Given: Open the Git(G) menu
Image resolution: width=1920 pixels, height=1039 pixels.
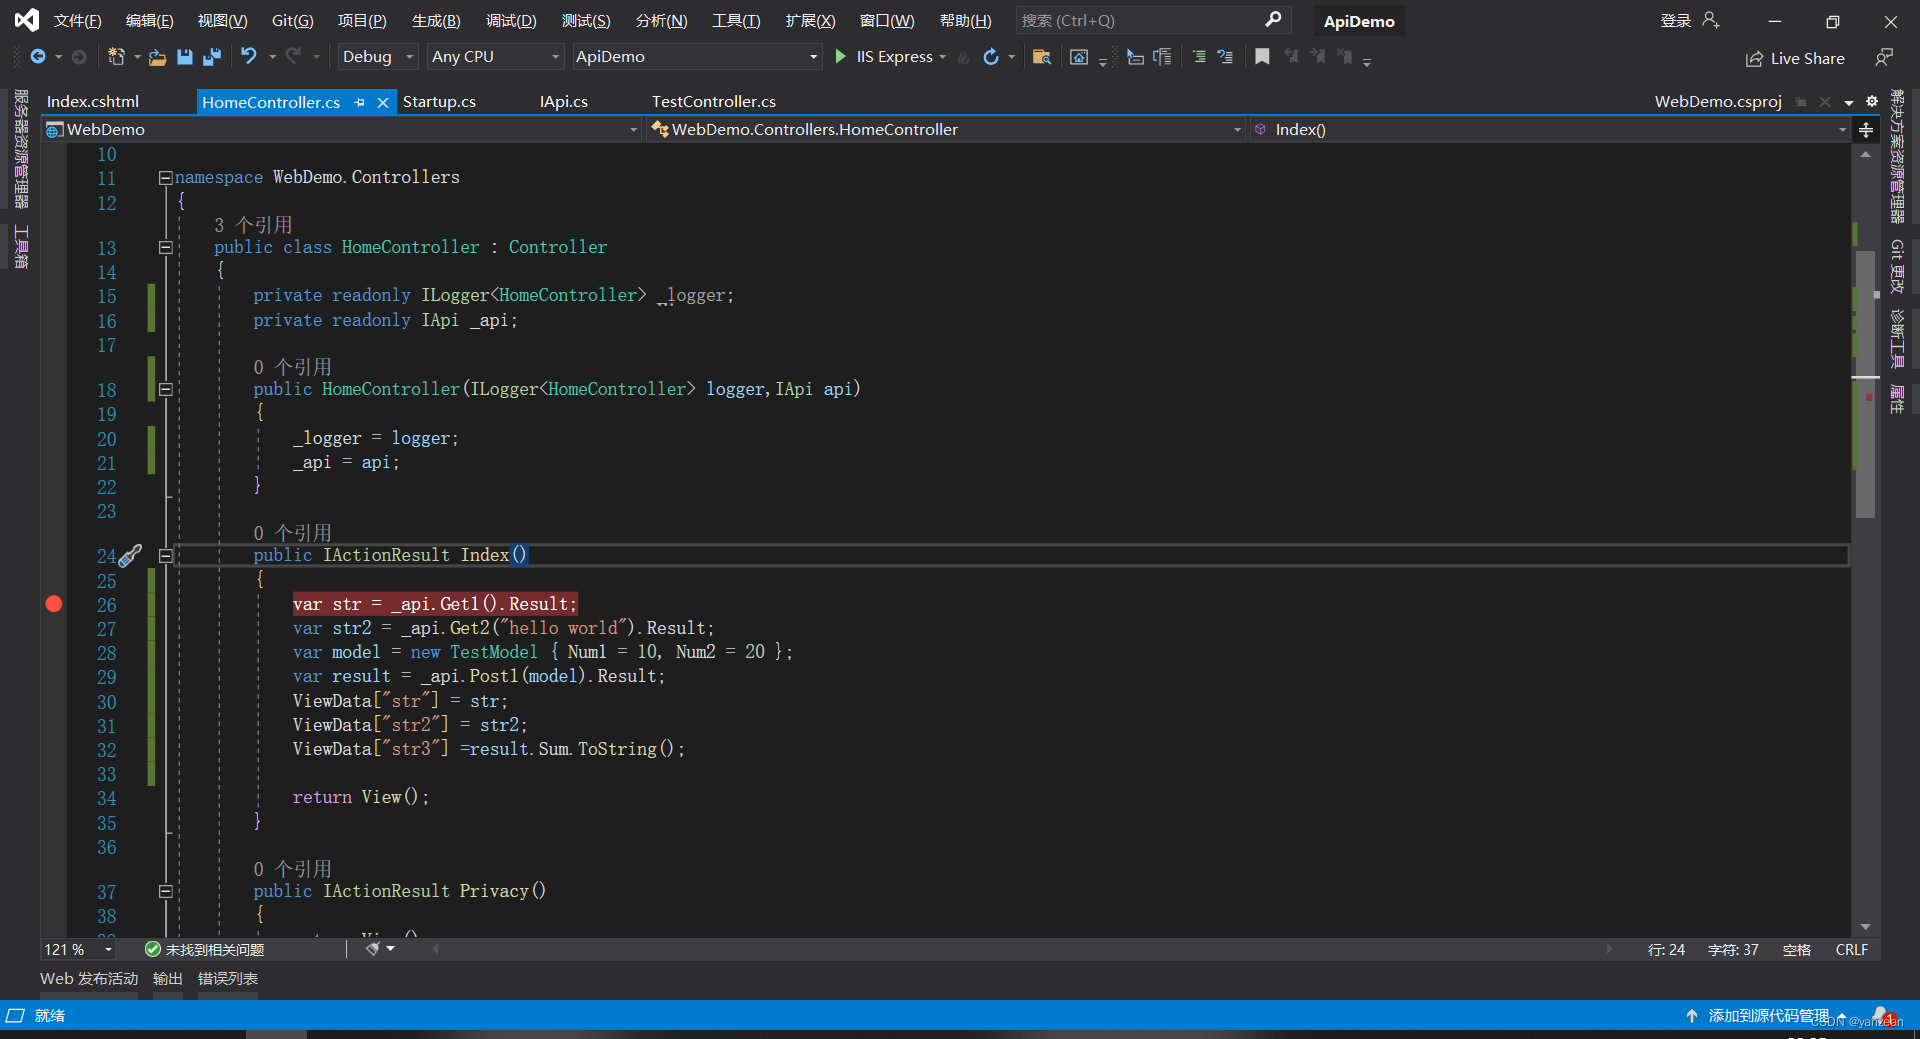Looking at the screenshot, I should click(x=293, y=20).
